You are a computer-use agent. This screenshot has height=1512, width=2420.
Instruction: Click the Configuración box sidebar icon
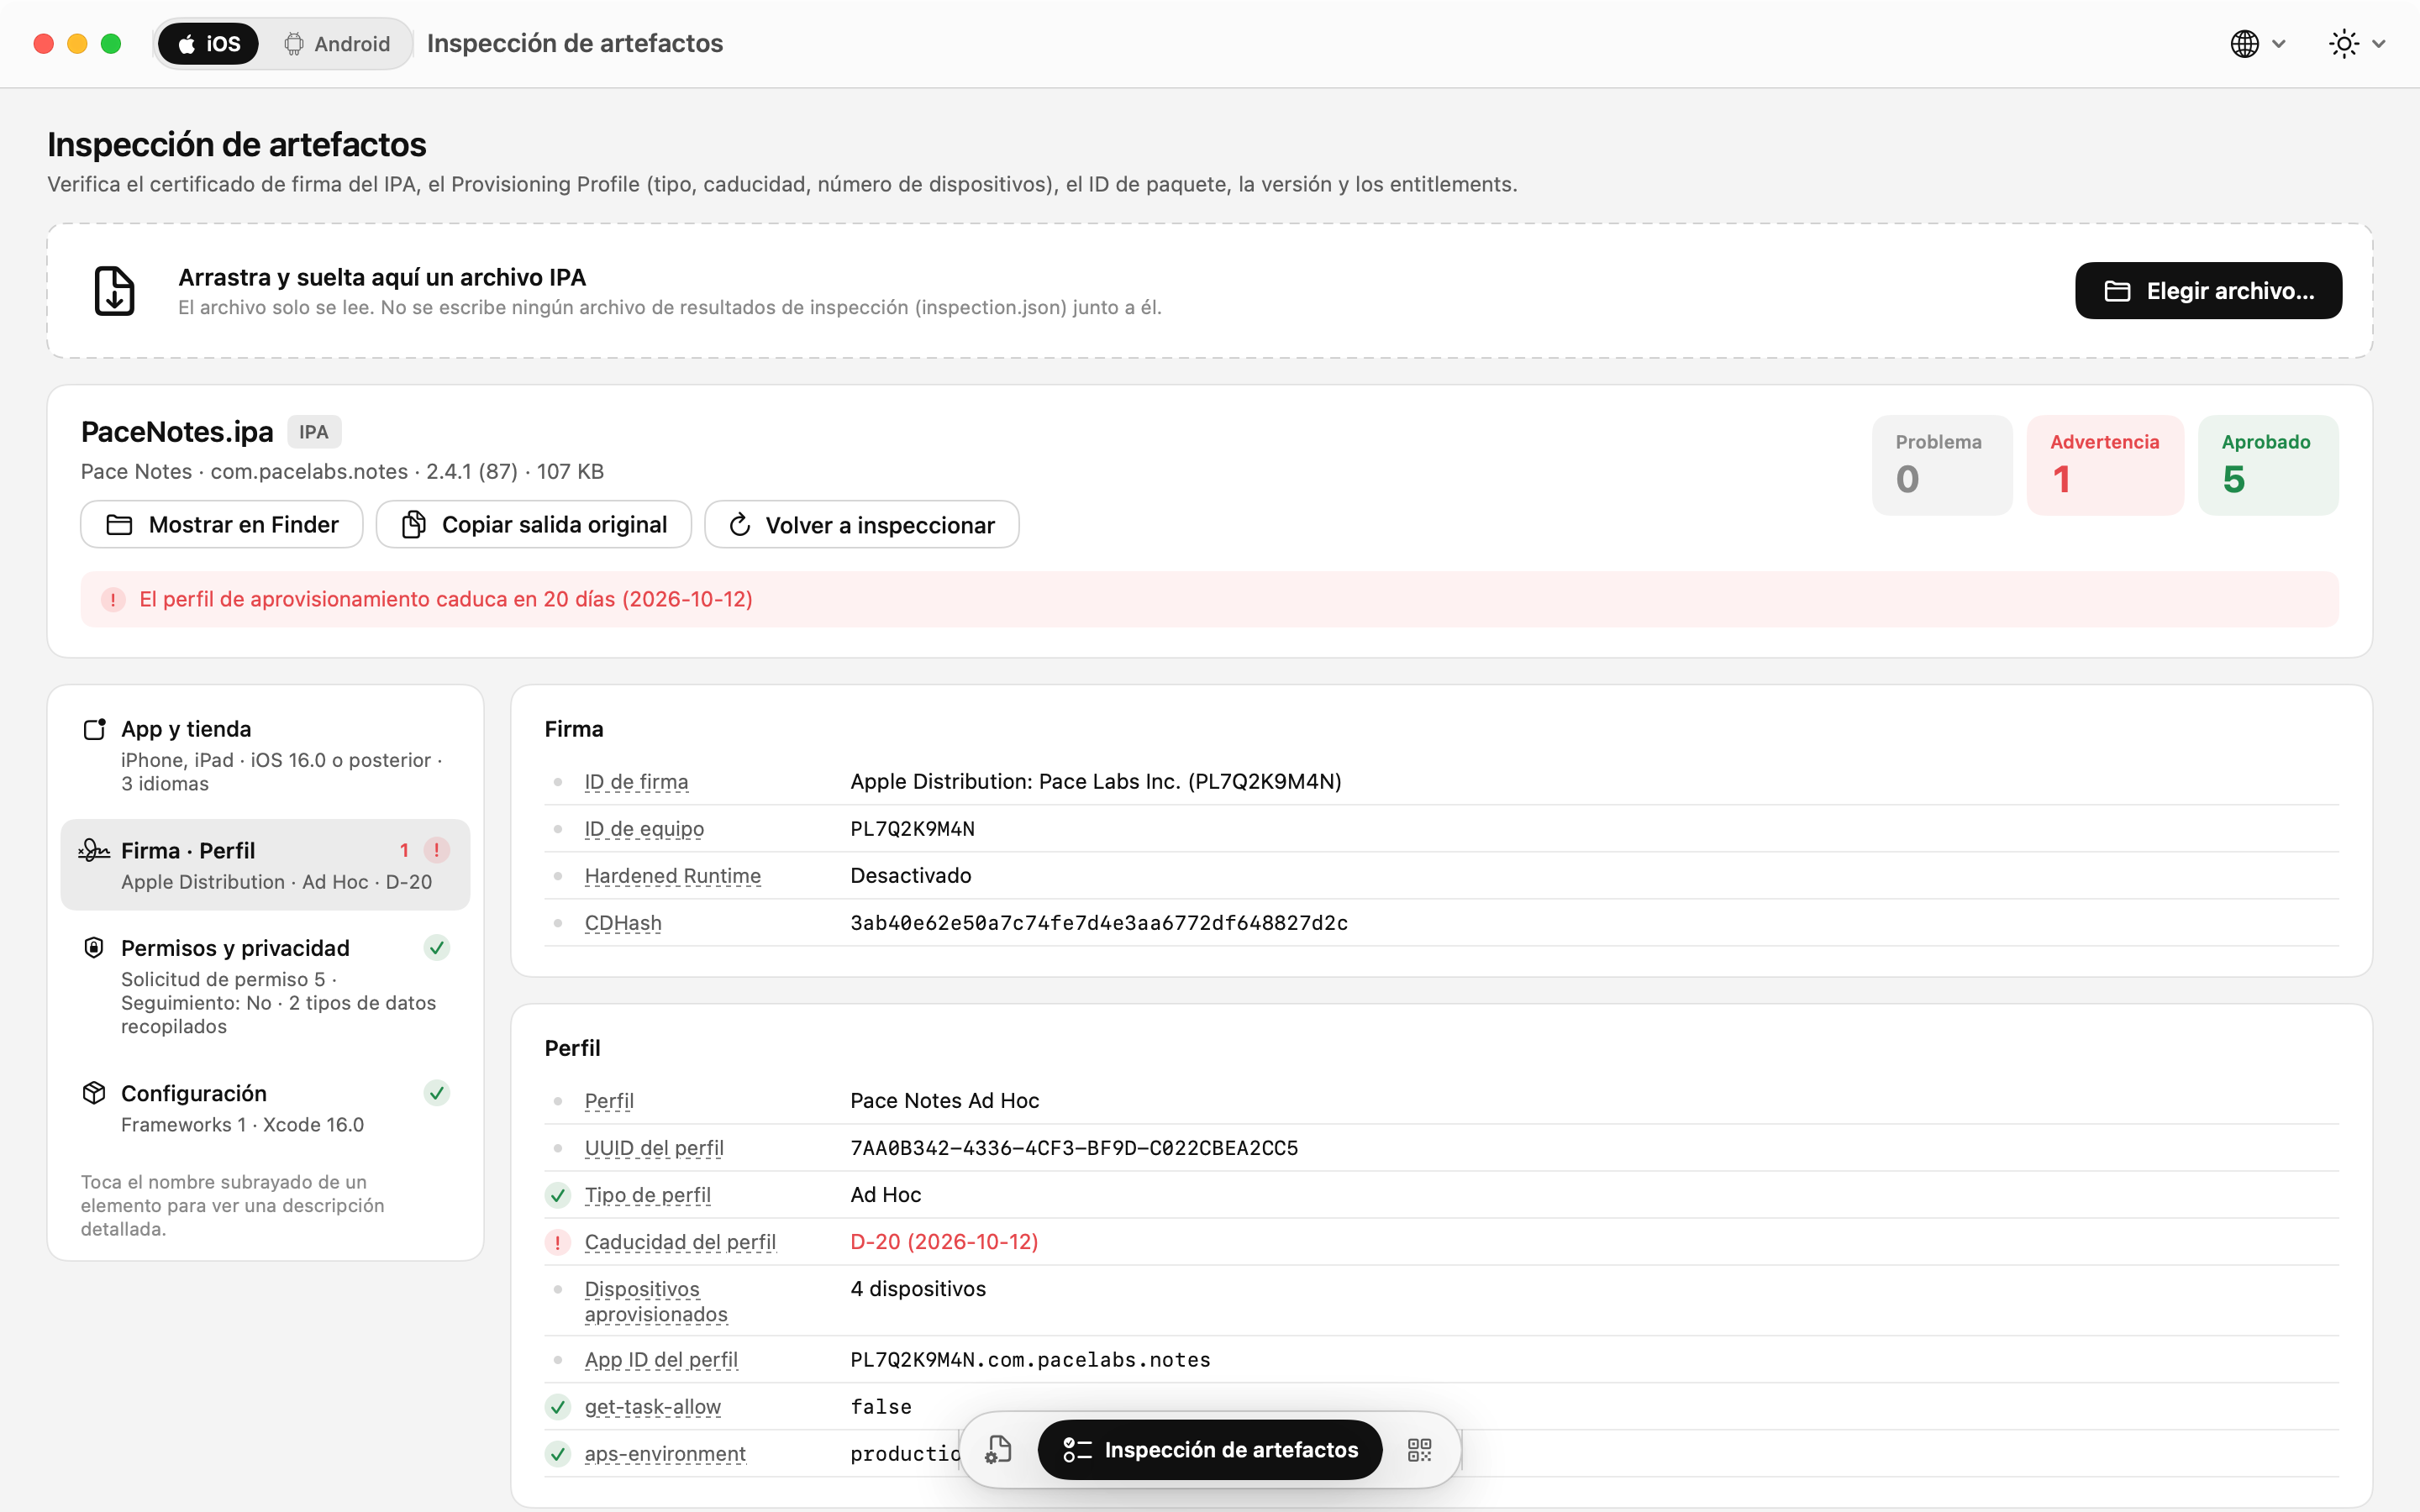94,1093
